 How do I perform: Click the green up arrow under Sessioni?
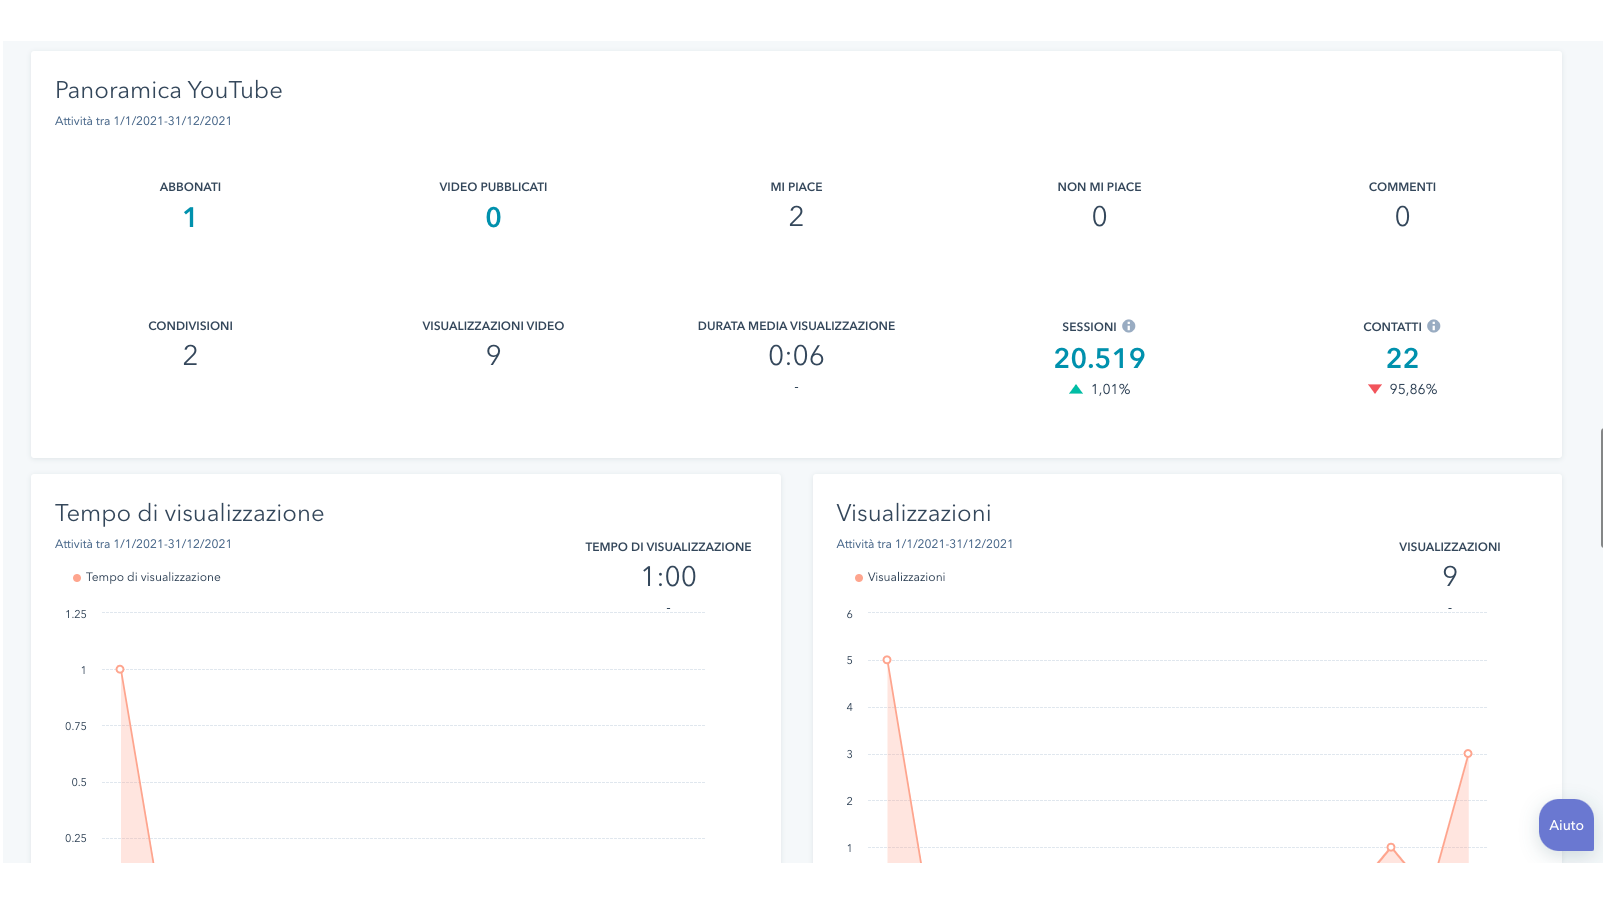pyautogui.click(x=1076, y=390)
